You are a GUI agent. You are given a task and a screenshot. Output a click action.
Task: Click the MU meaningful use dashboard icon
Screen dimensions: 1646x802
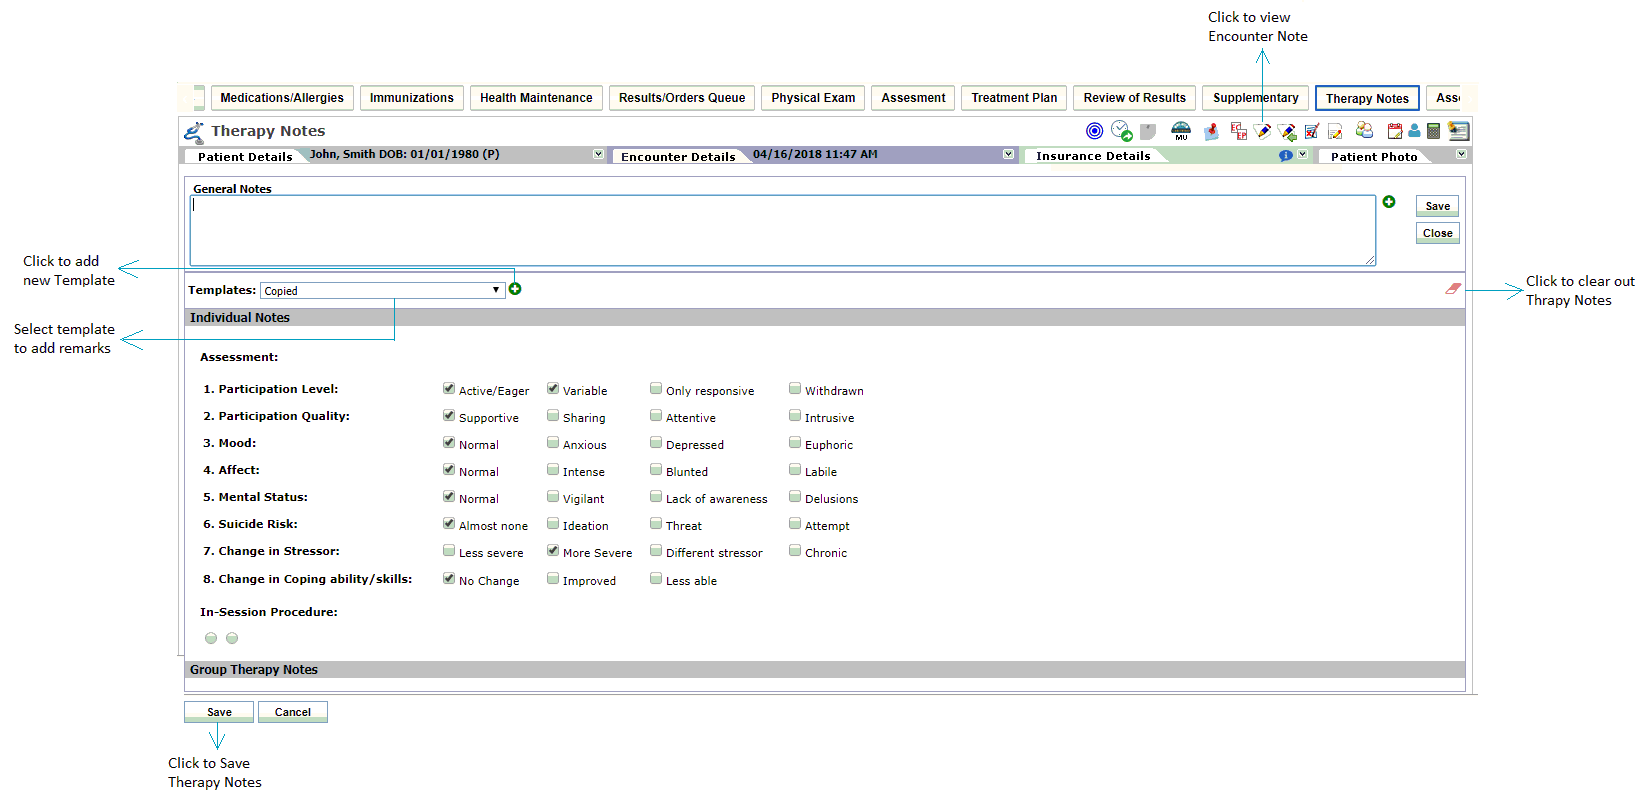click(1181, 131)
